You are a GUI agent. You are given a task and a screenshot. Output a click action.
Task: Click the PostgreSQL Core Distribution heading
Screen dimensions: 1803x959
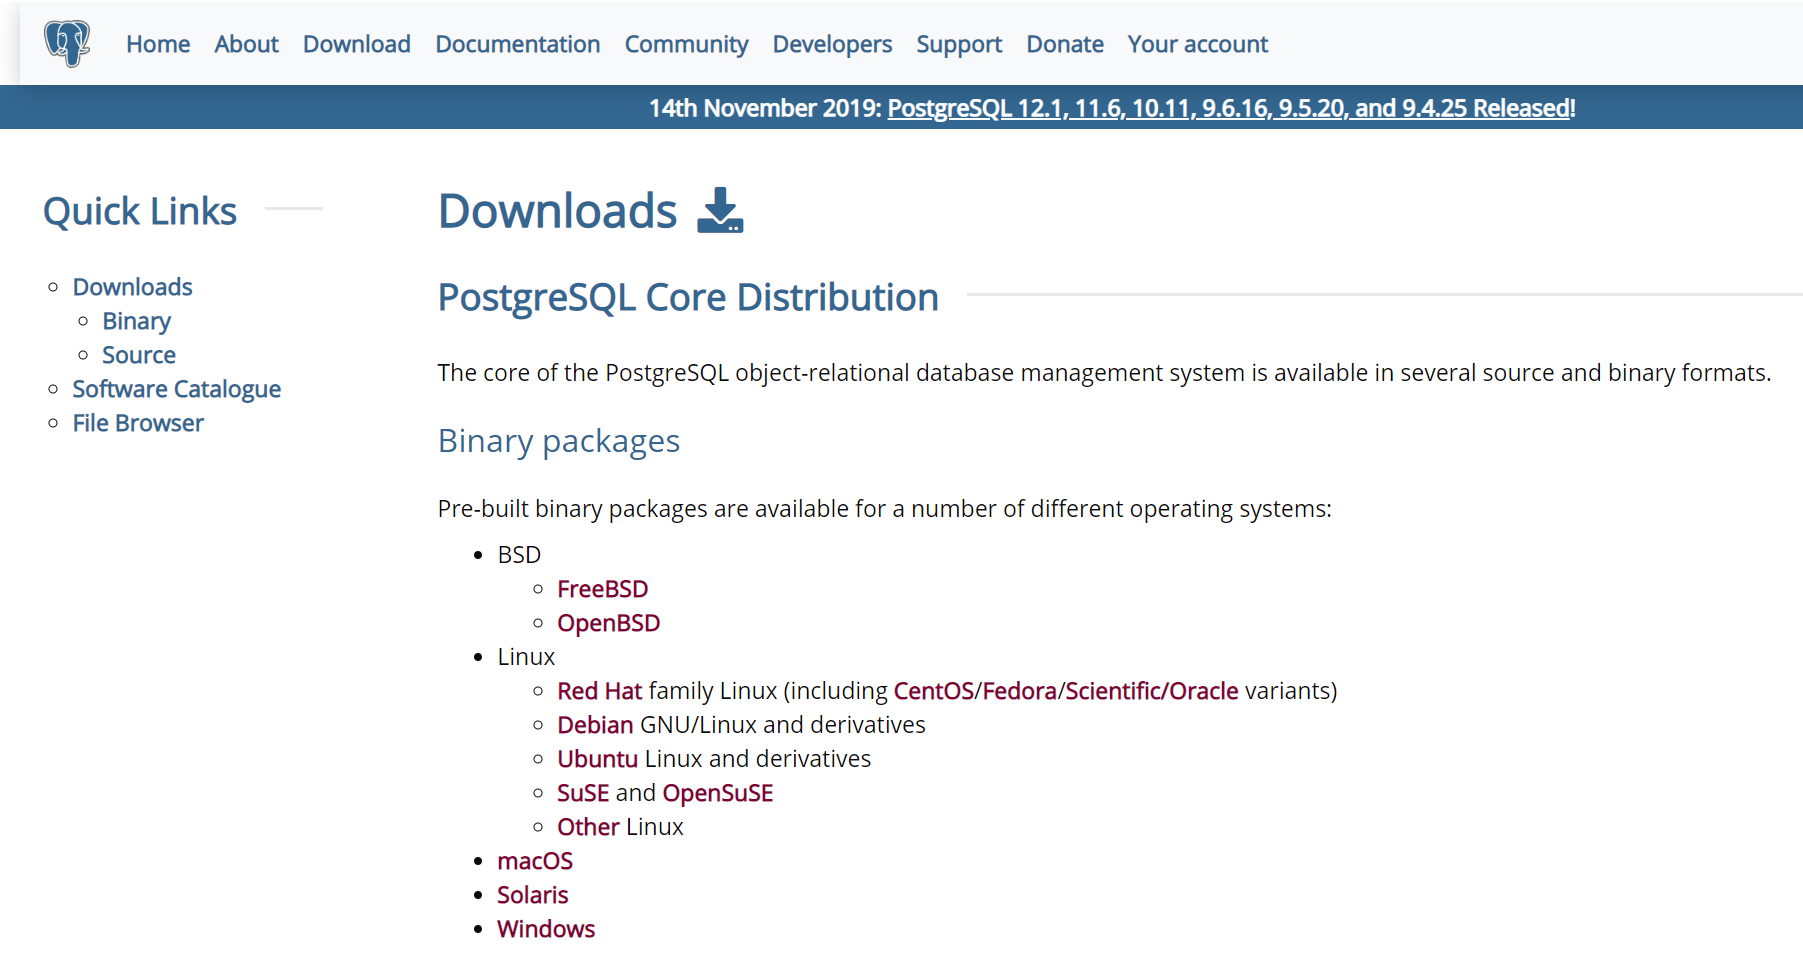[x=688, y=297]
